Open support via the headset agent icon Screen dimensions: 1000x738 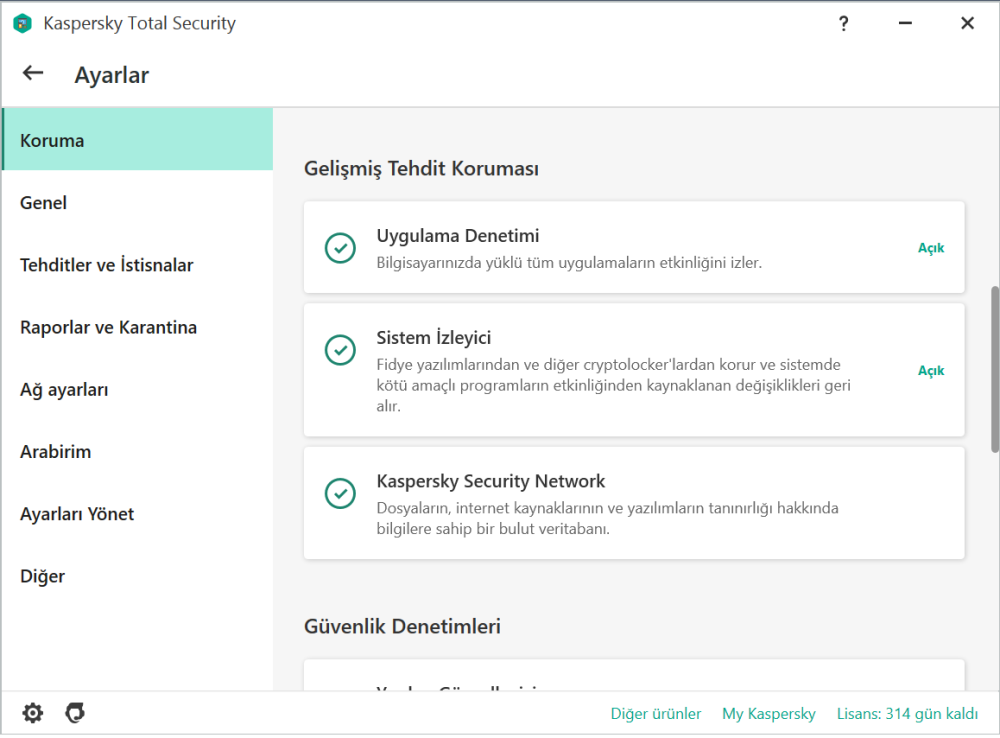pos(75,712)
